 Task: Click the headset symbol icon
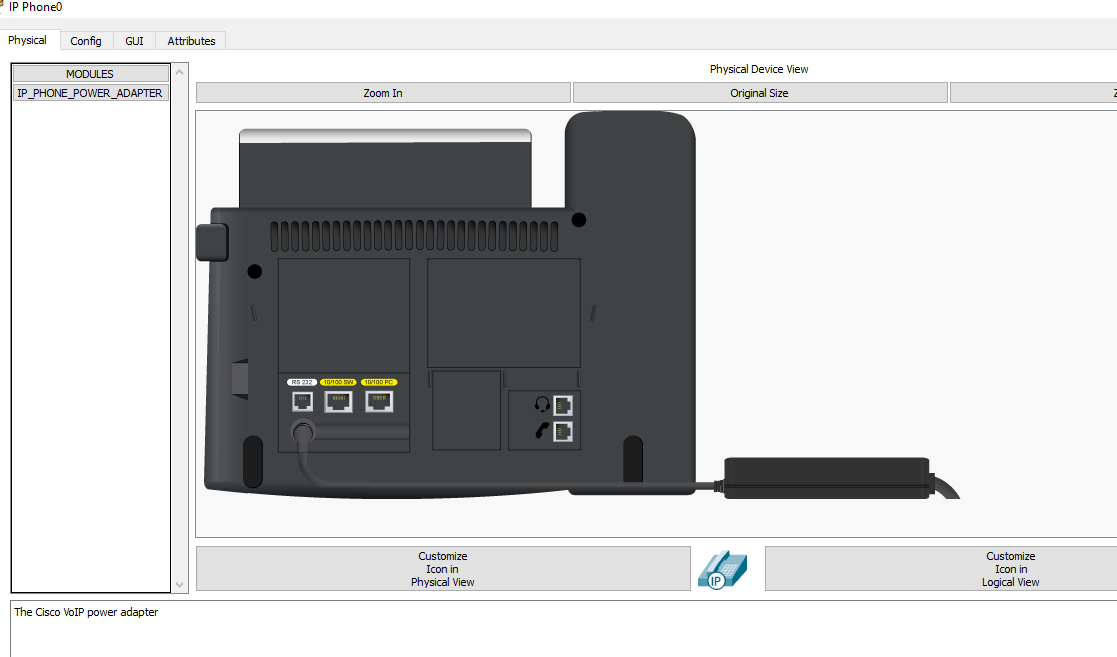tap(543, 405)
